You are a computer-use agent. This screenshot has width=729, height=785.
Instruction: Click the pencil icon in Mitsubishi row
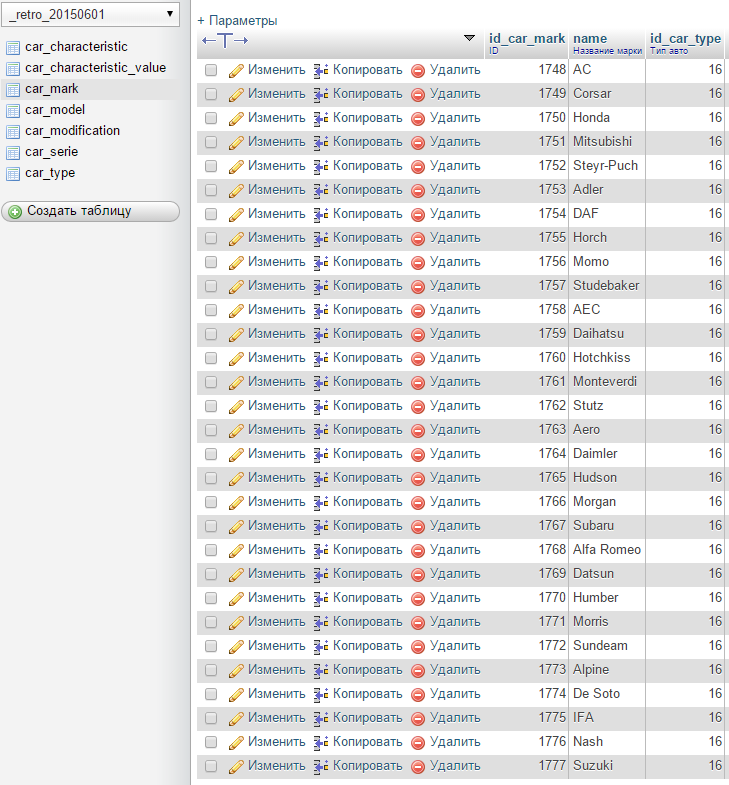(x=236, y=143)
